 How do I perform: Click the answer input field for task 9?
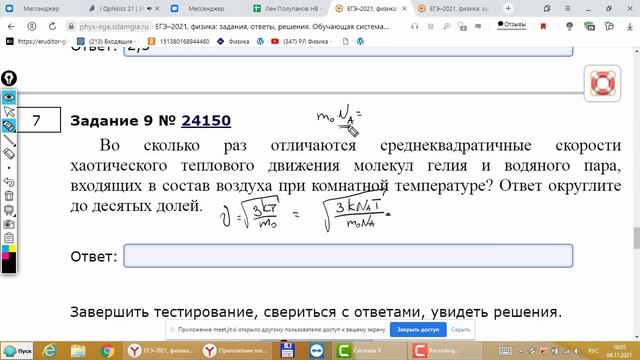348,256
